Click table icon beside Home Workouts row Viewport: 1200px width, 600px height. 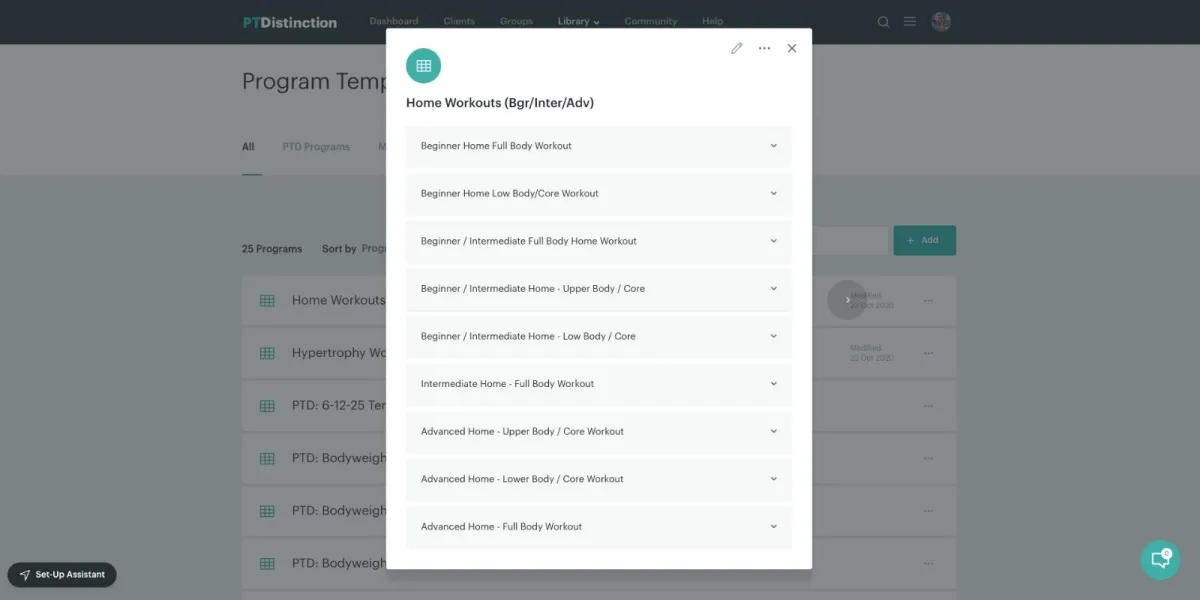click(x=267, y=301)
